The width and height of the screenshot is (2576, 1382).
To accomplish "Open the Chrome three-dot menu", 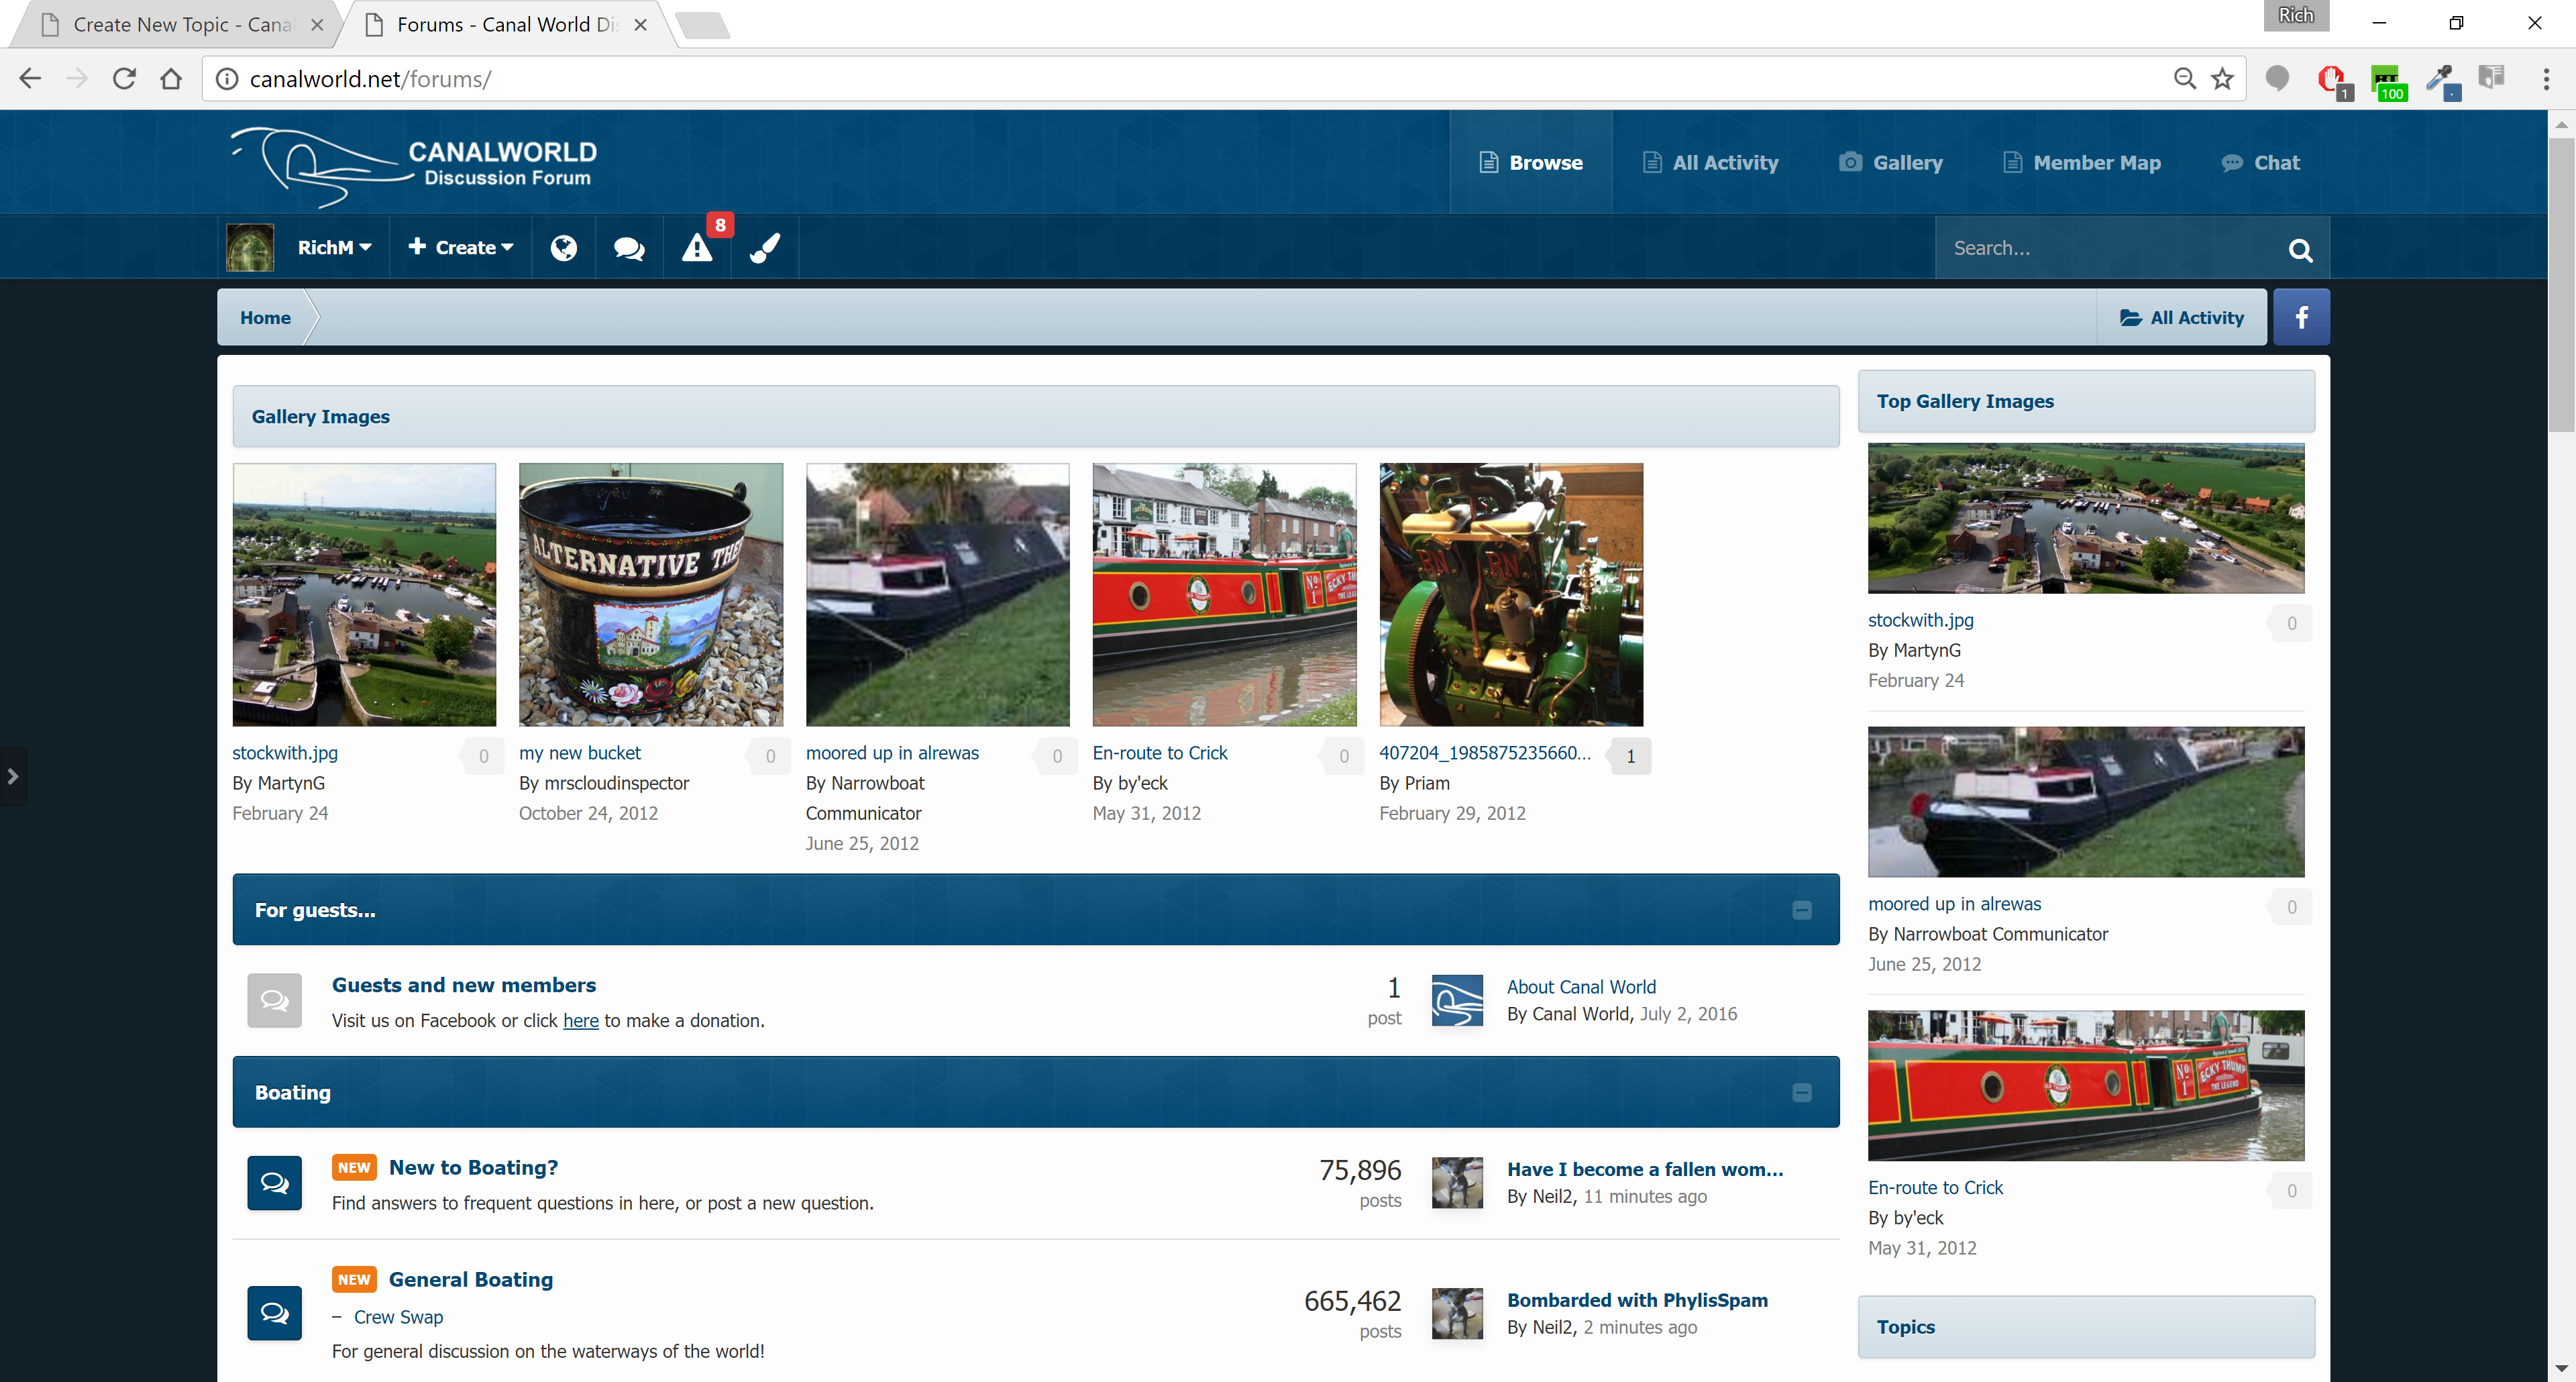I will (2545, 78).
